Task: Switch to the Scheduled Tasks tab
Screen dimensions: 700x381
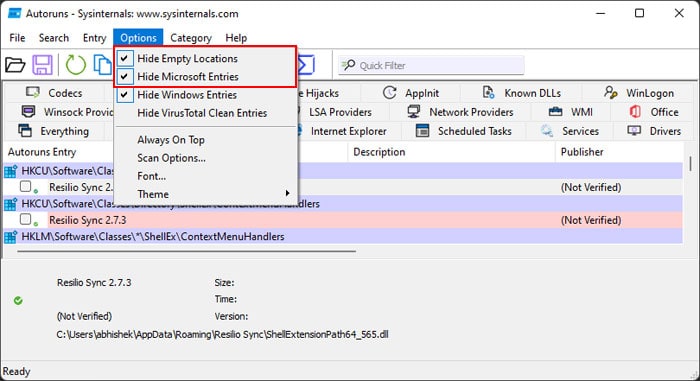Action: [x=464, y=131]
